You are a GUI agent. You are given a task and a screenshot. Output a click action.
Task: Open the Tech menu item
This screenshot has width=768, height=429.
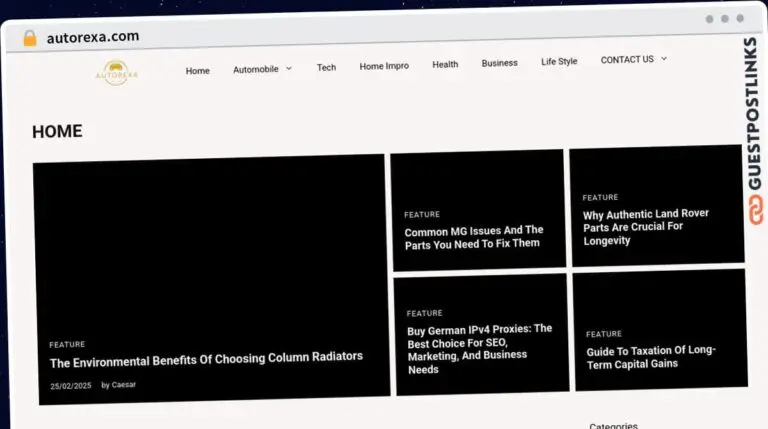(x=326, y=67)
